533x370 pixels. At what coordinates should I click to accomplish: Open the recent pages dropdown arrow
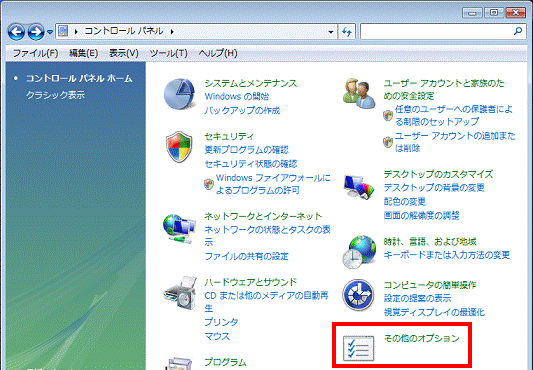50,32
